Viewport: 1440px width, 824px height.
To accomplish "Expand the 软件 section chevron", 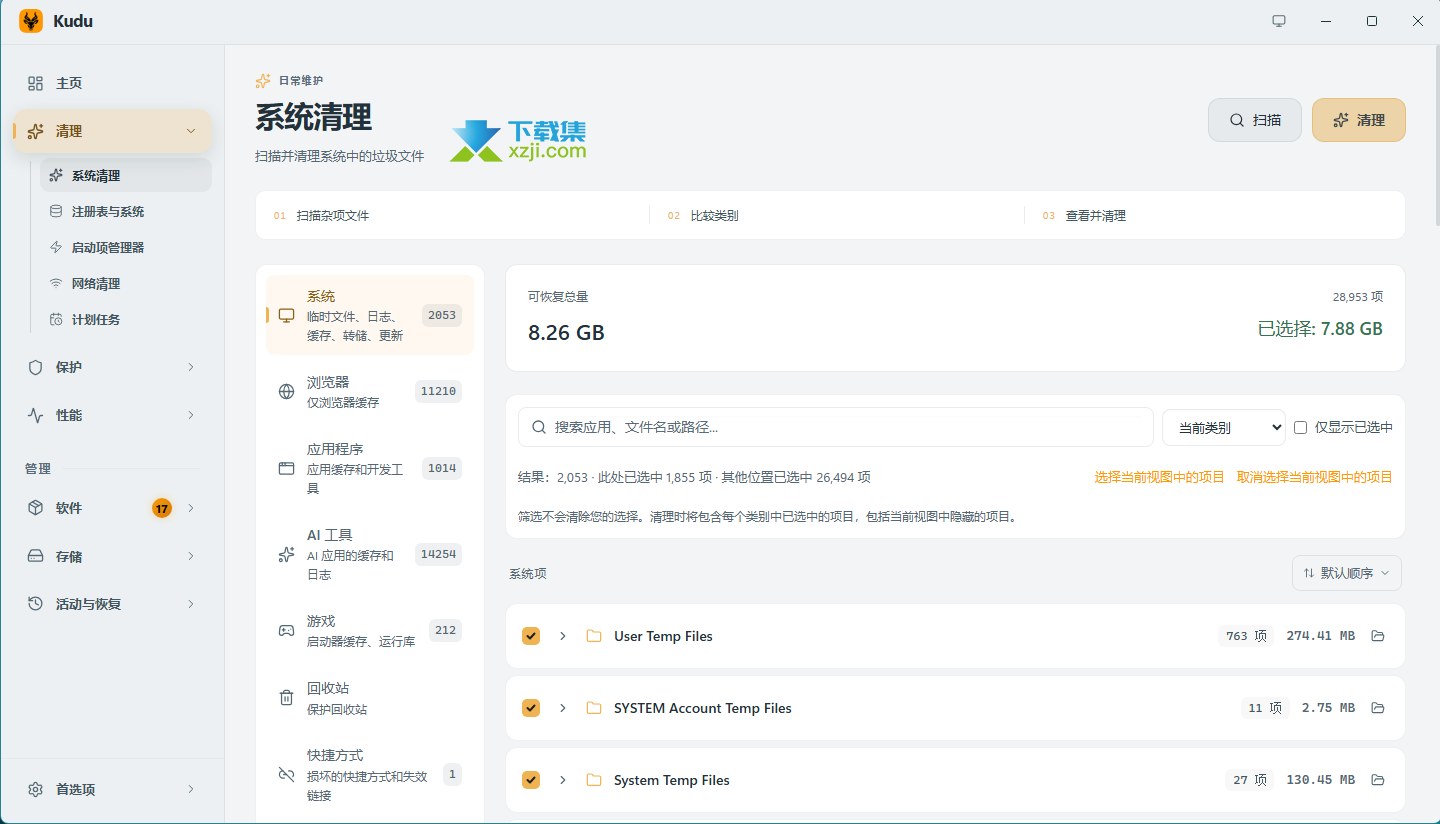I will 191,508.
